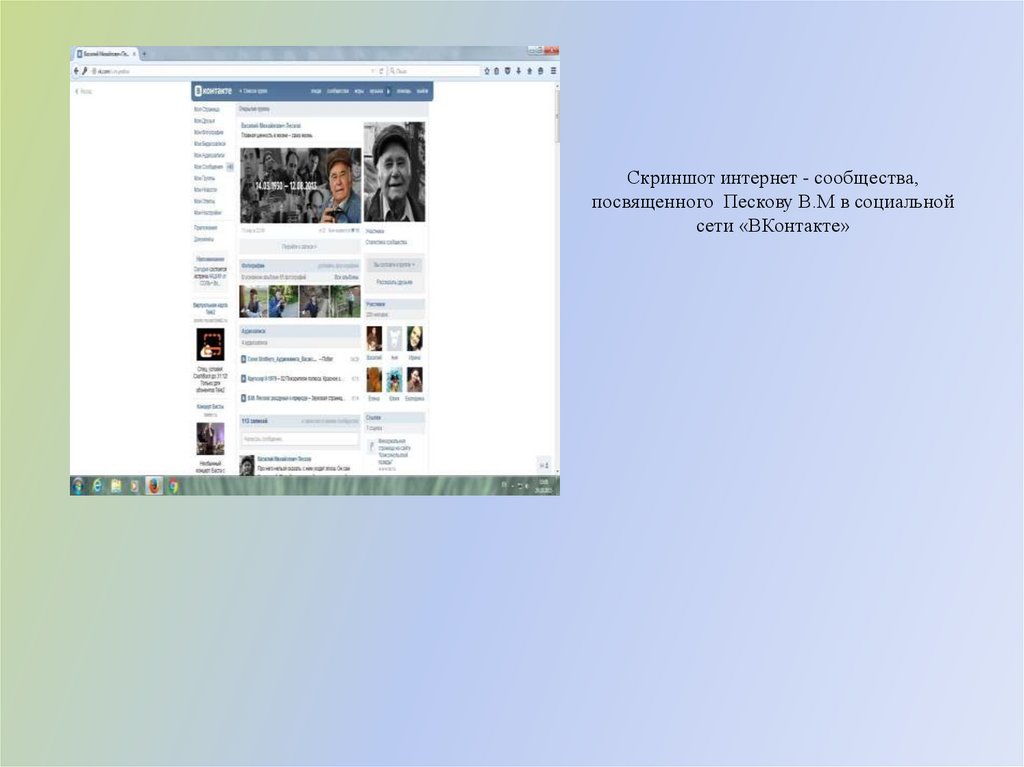Click the wall post message input field
The image size is (1024, 767).
[299, 439]
